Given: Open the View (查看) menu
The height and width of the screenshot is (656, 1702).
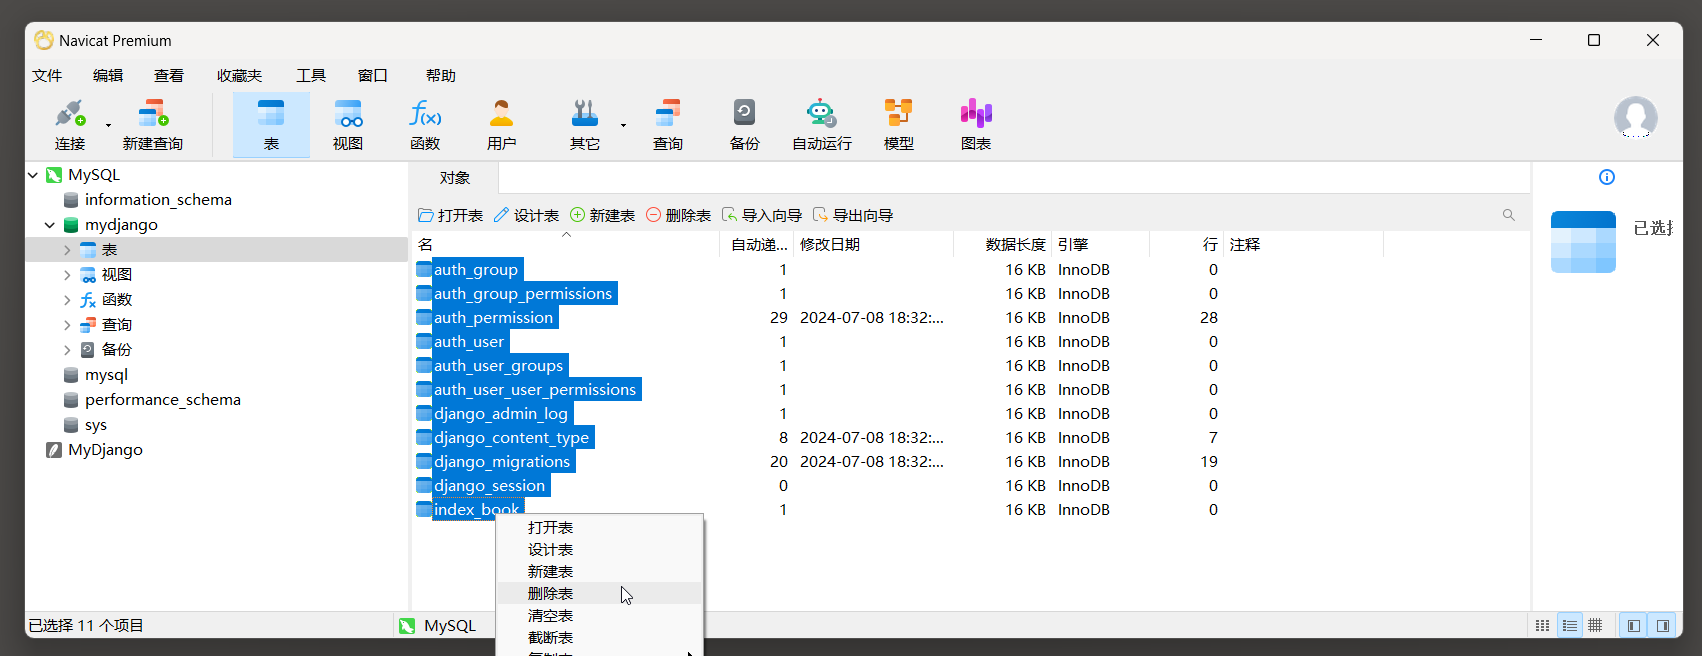Looking at the screenshot, I should point(169,75).
